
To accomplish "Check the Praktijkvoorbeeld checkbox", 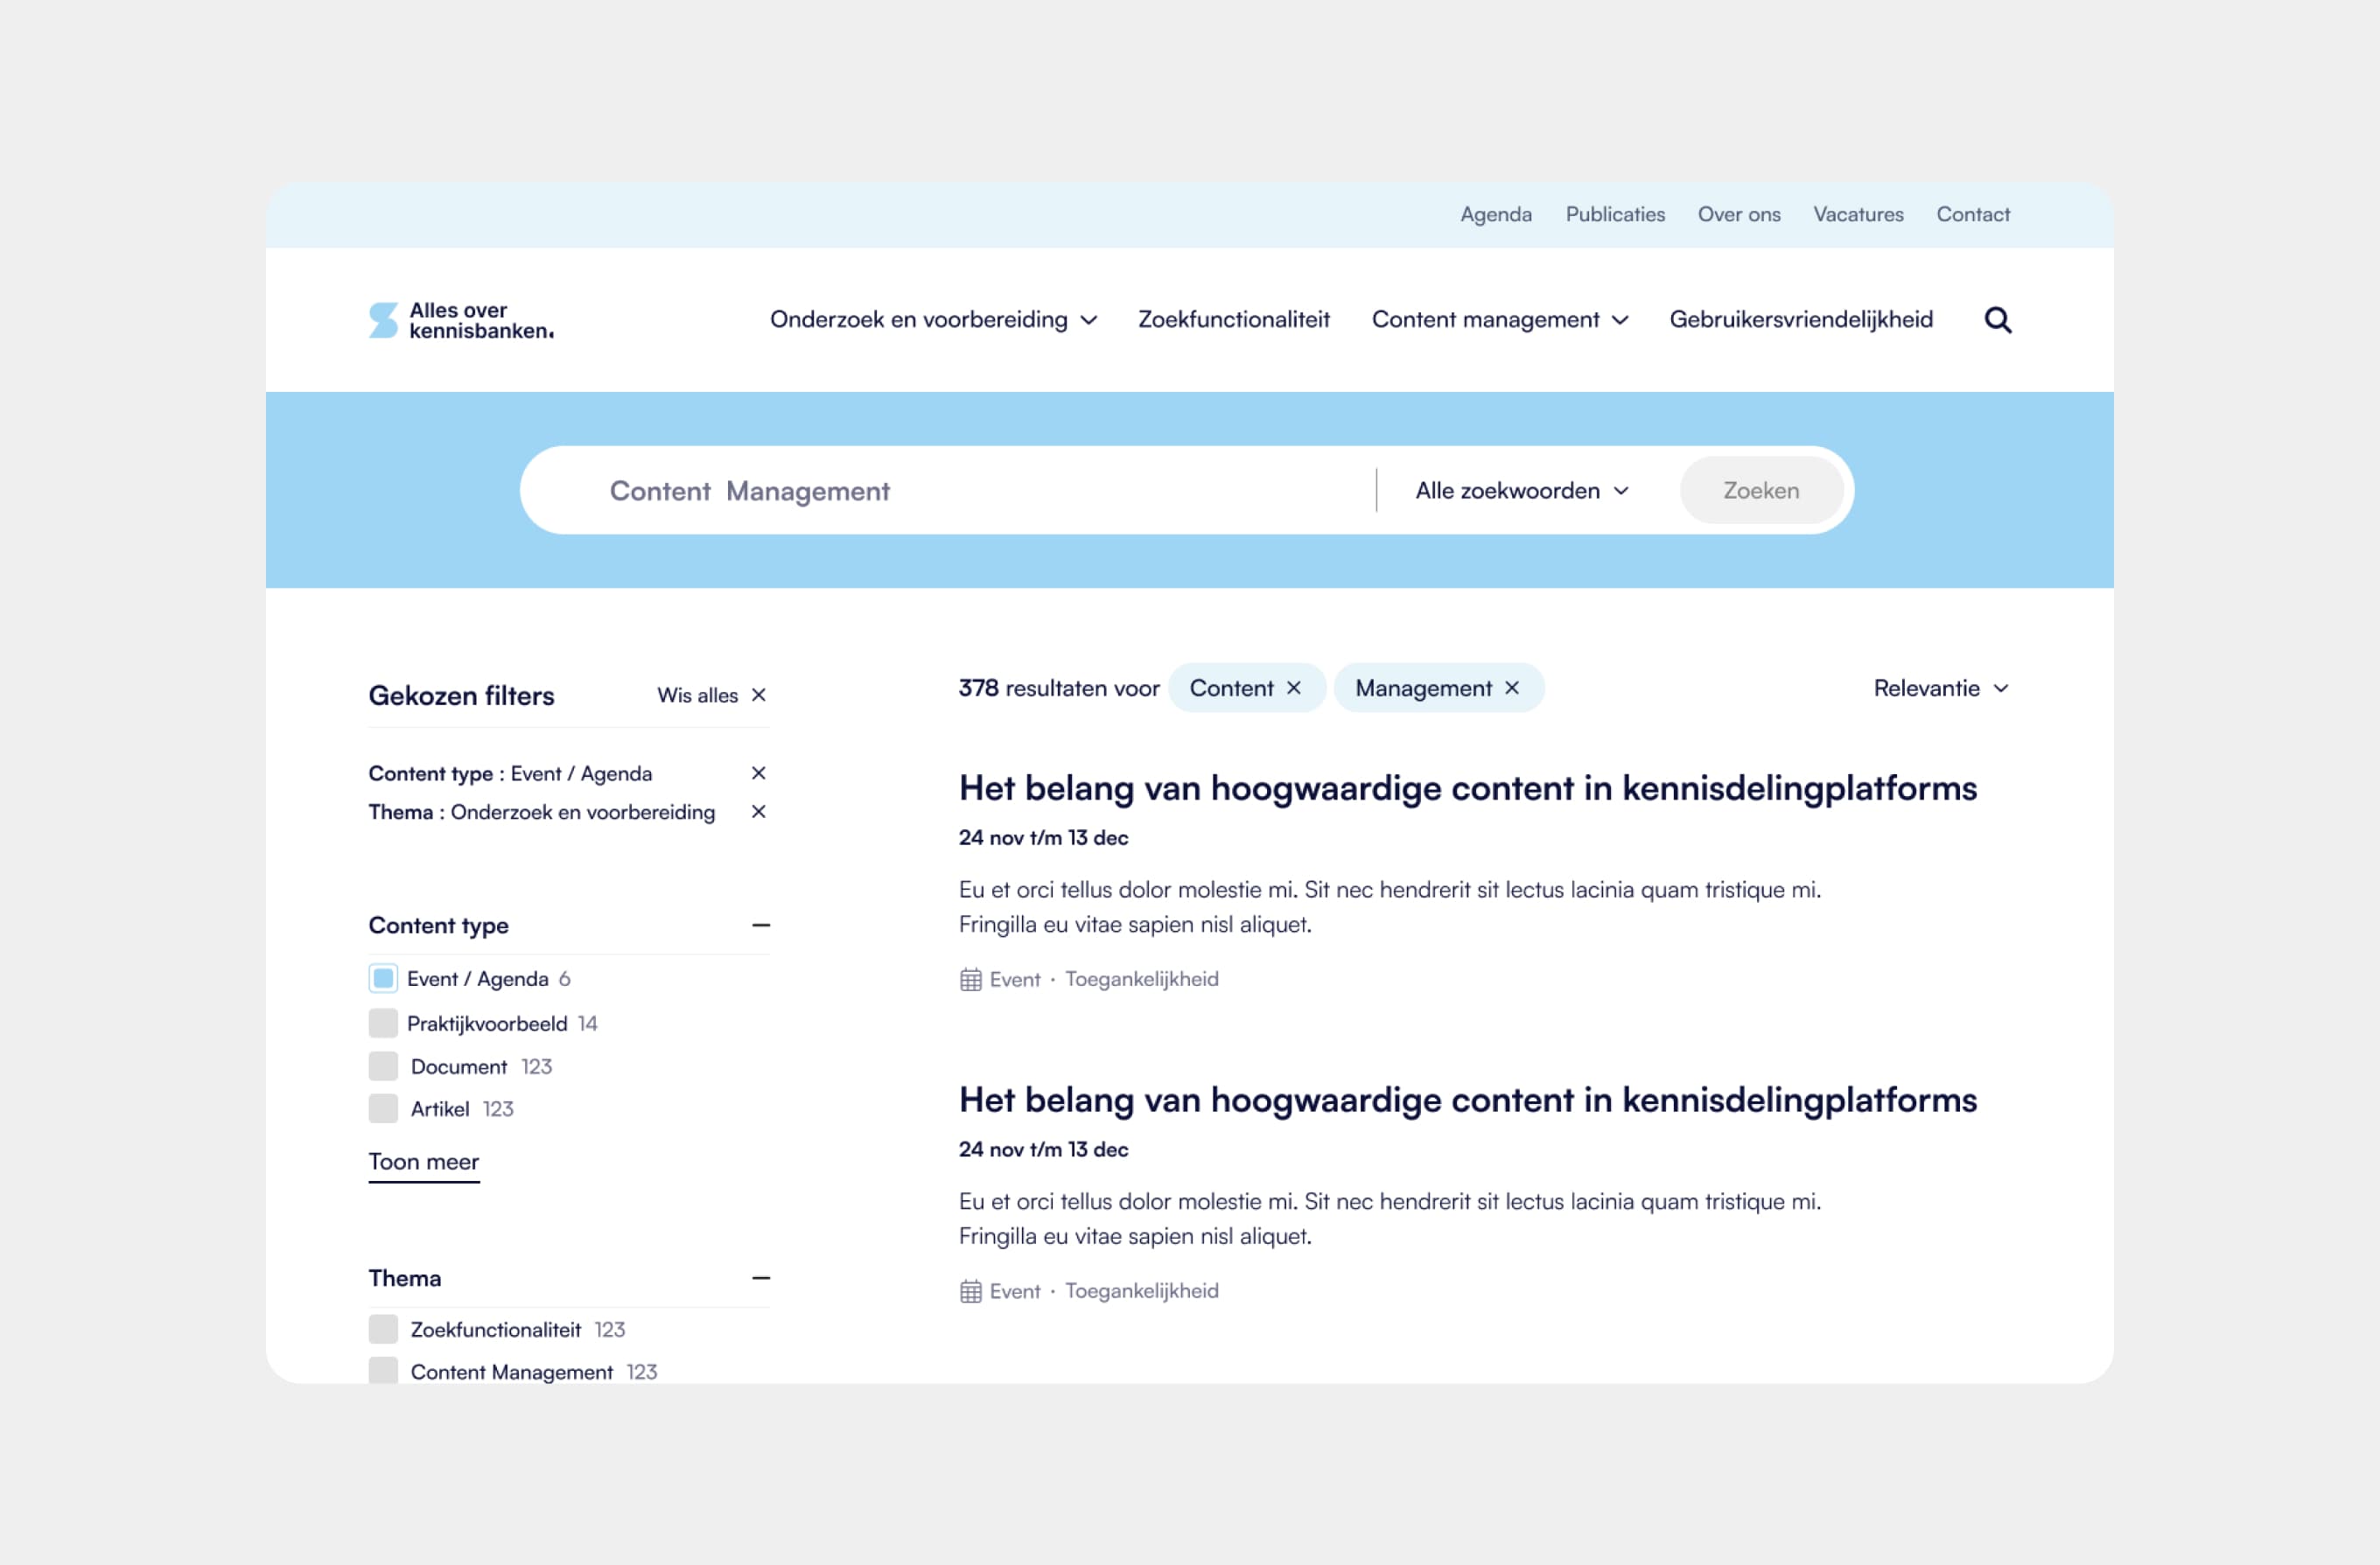I will (383, 1023).
